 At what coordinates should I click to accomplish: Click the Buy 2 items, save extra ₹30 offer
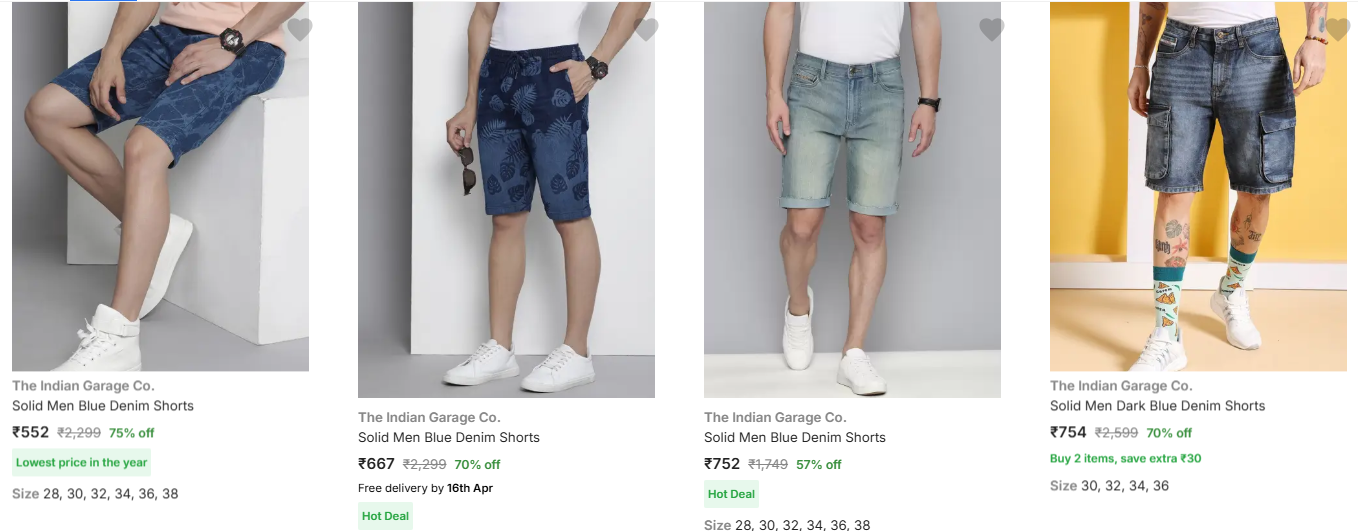pos(1126,459)
